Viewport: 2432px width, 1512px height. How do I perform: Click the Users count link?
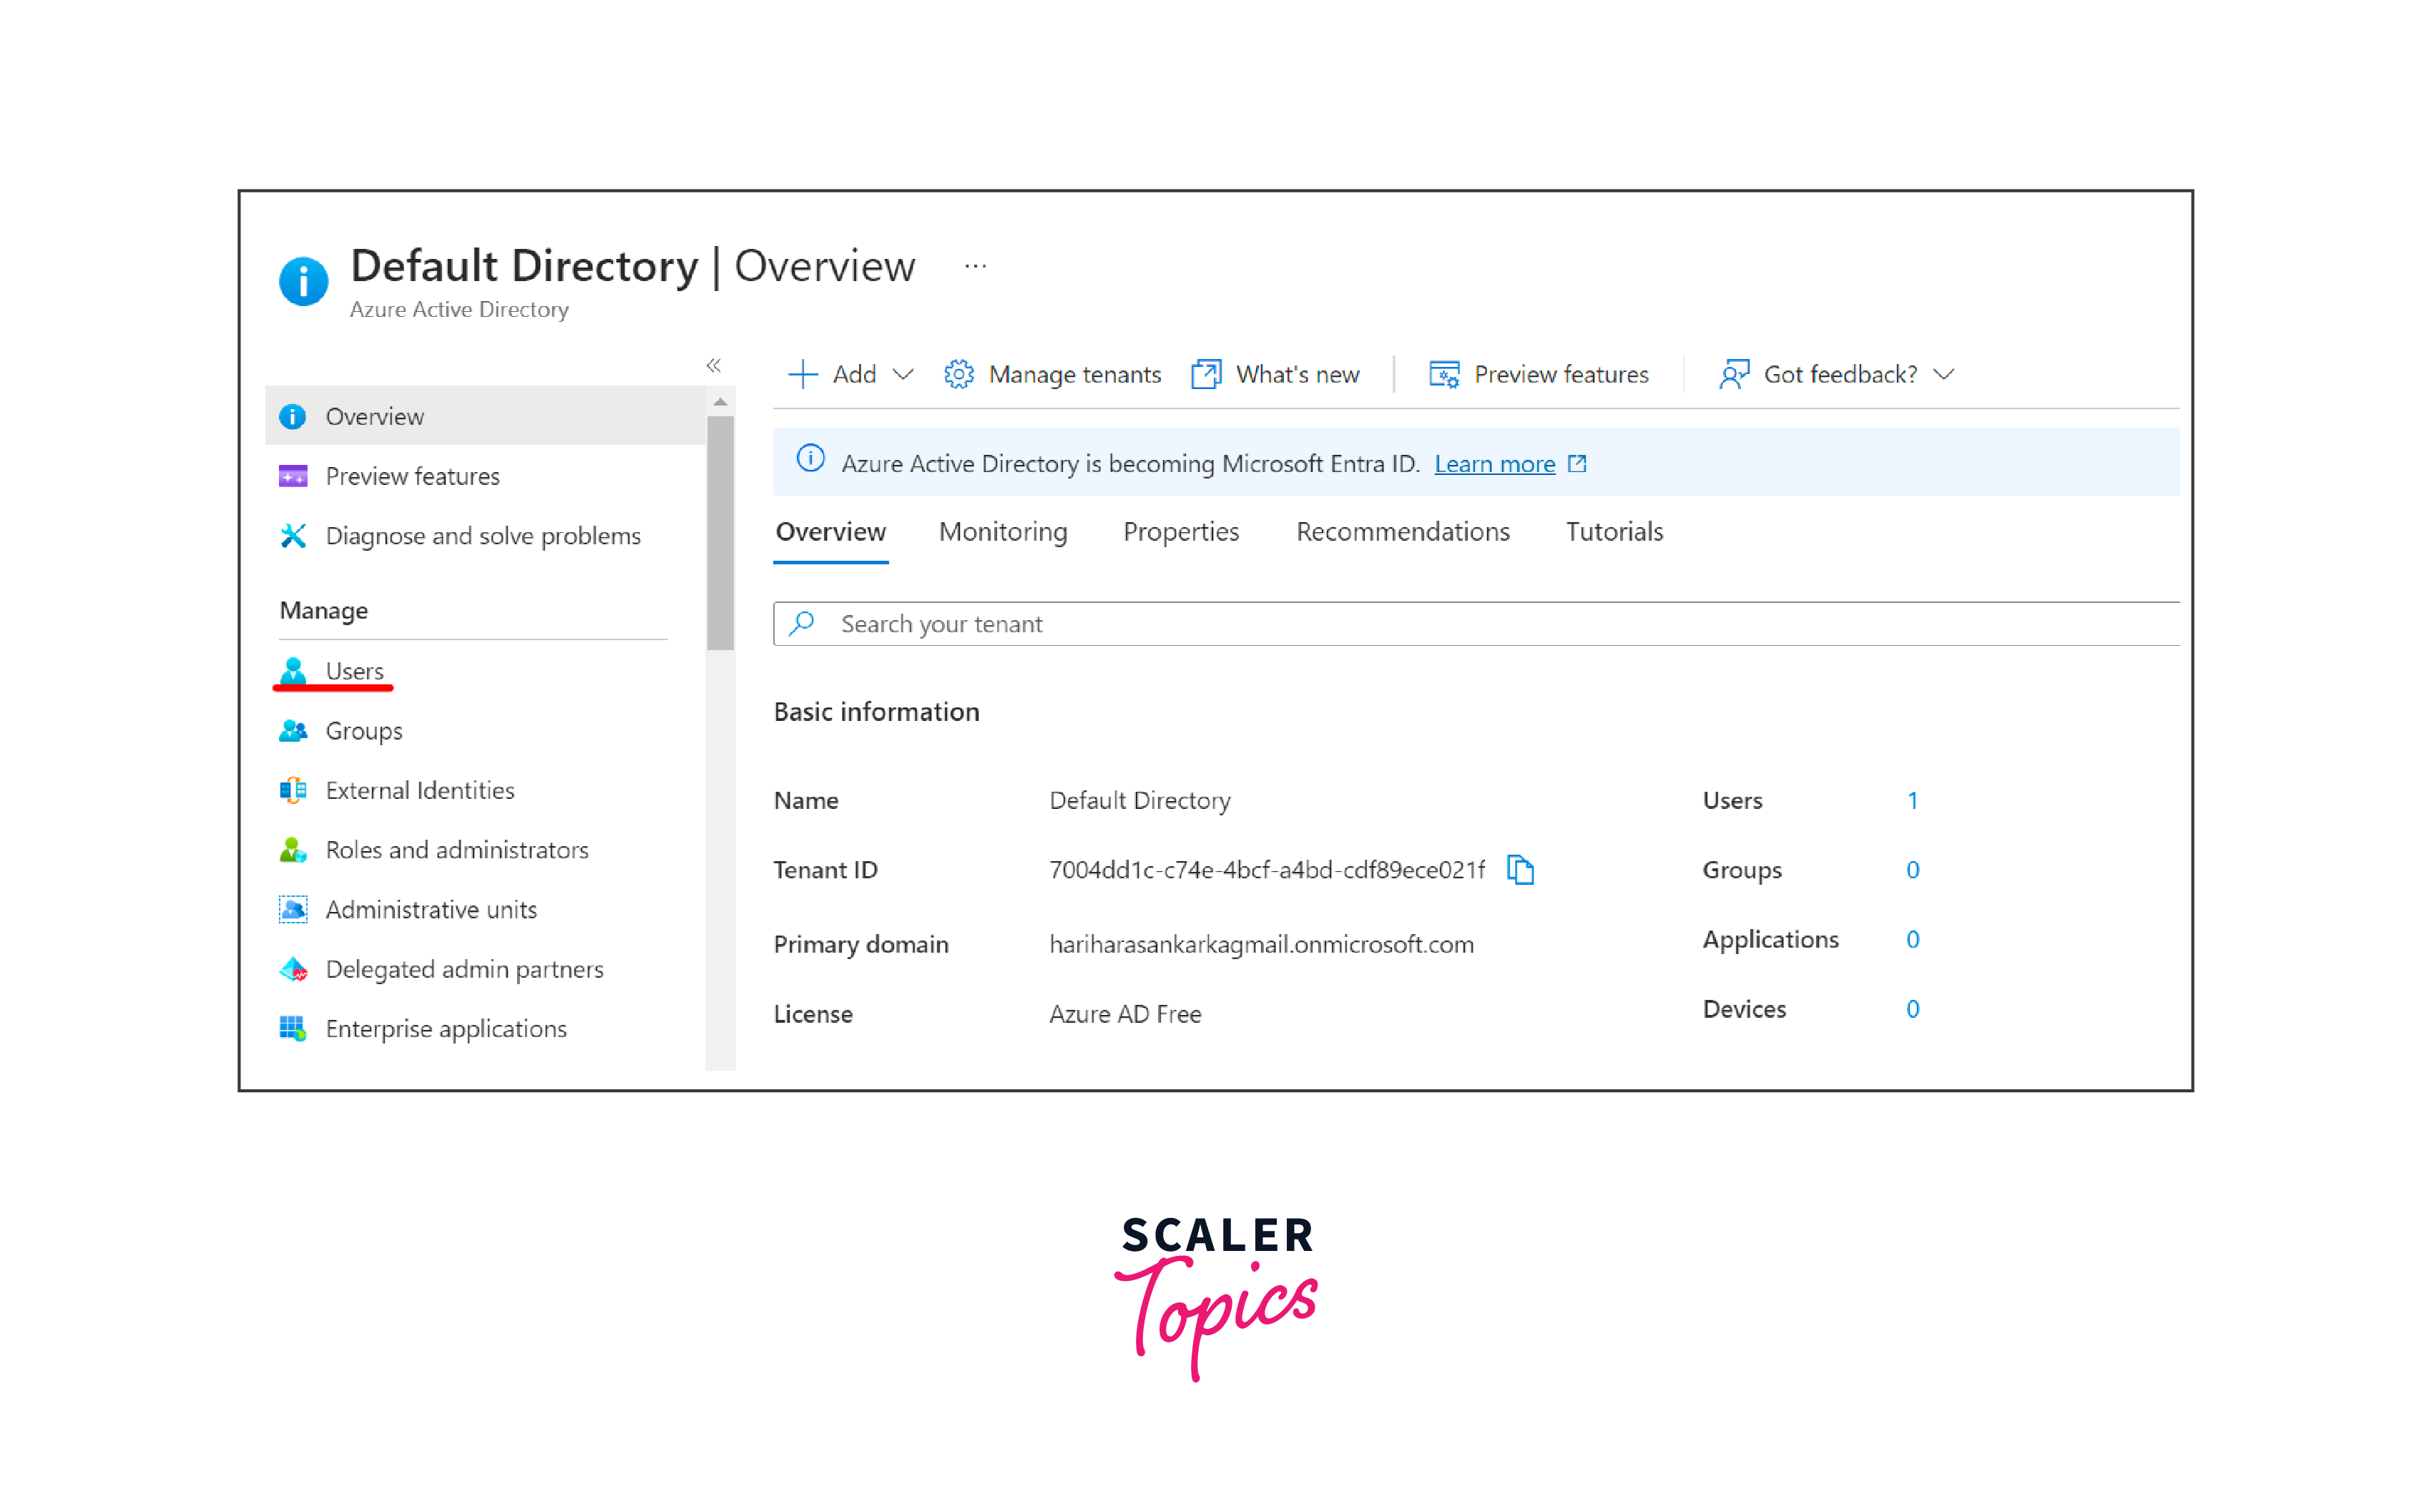tap(1912, 800)
